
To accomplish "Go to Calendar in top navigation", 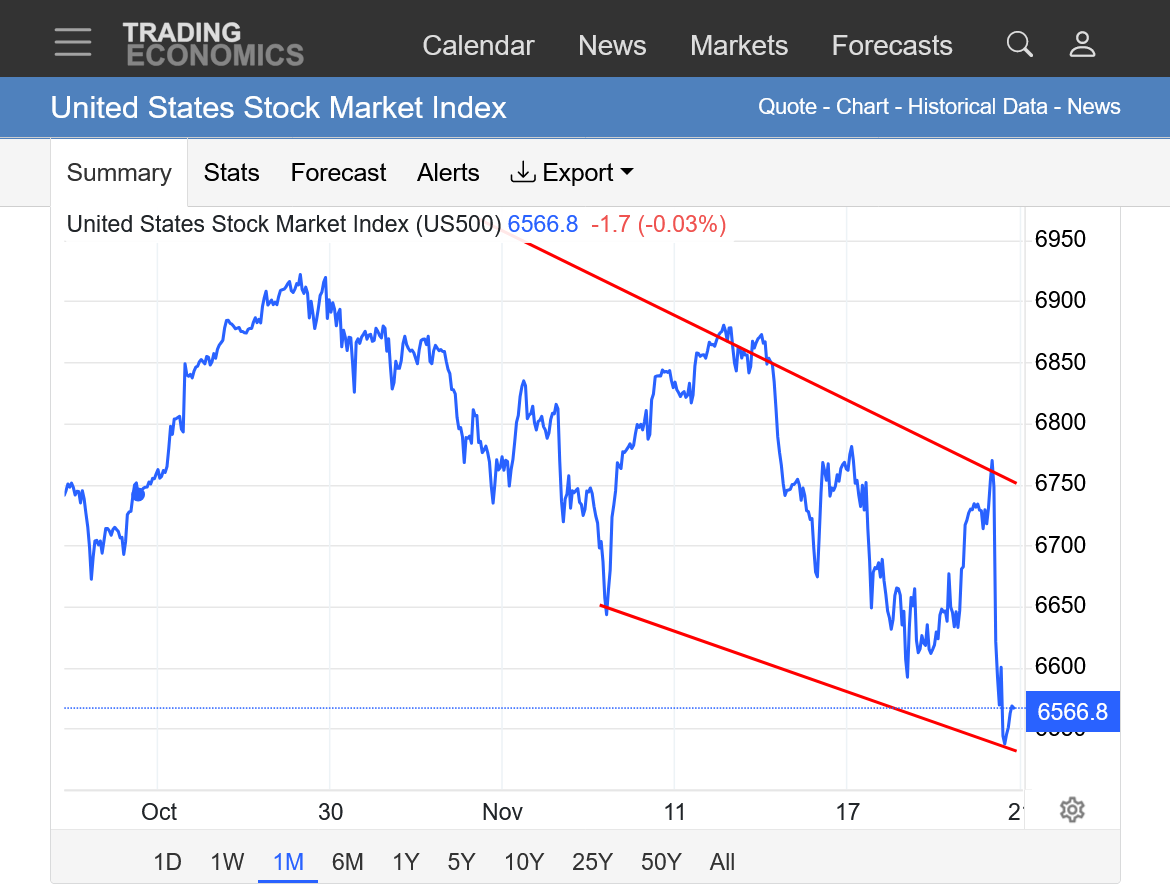I will click(x=478, y=46).
